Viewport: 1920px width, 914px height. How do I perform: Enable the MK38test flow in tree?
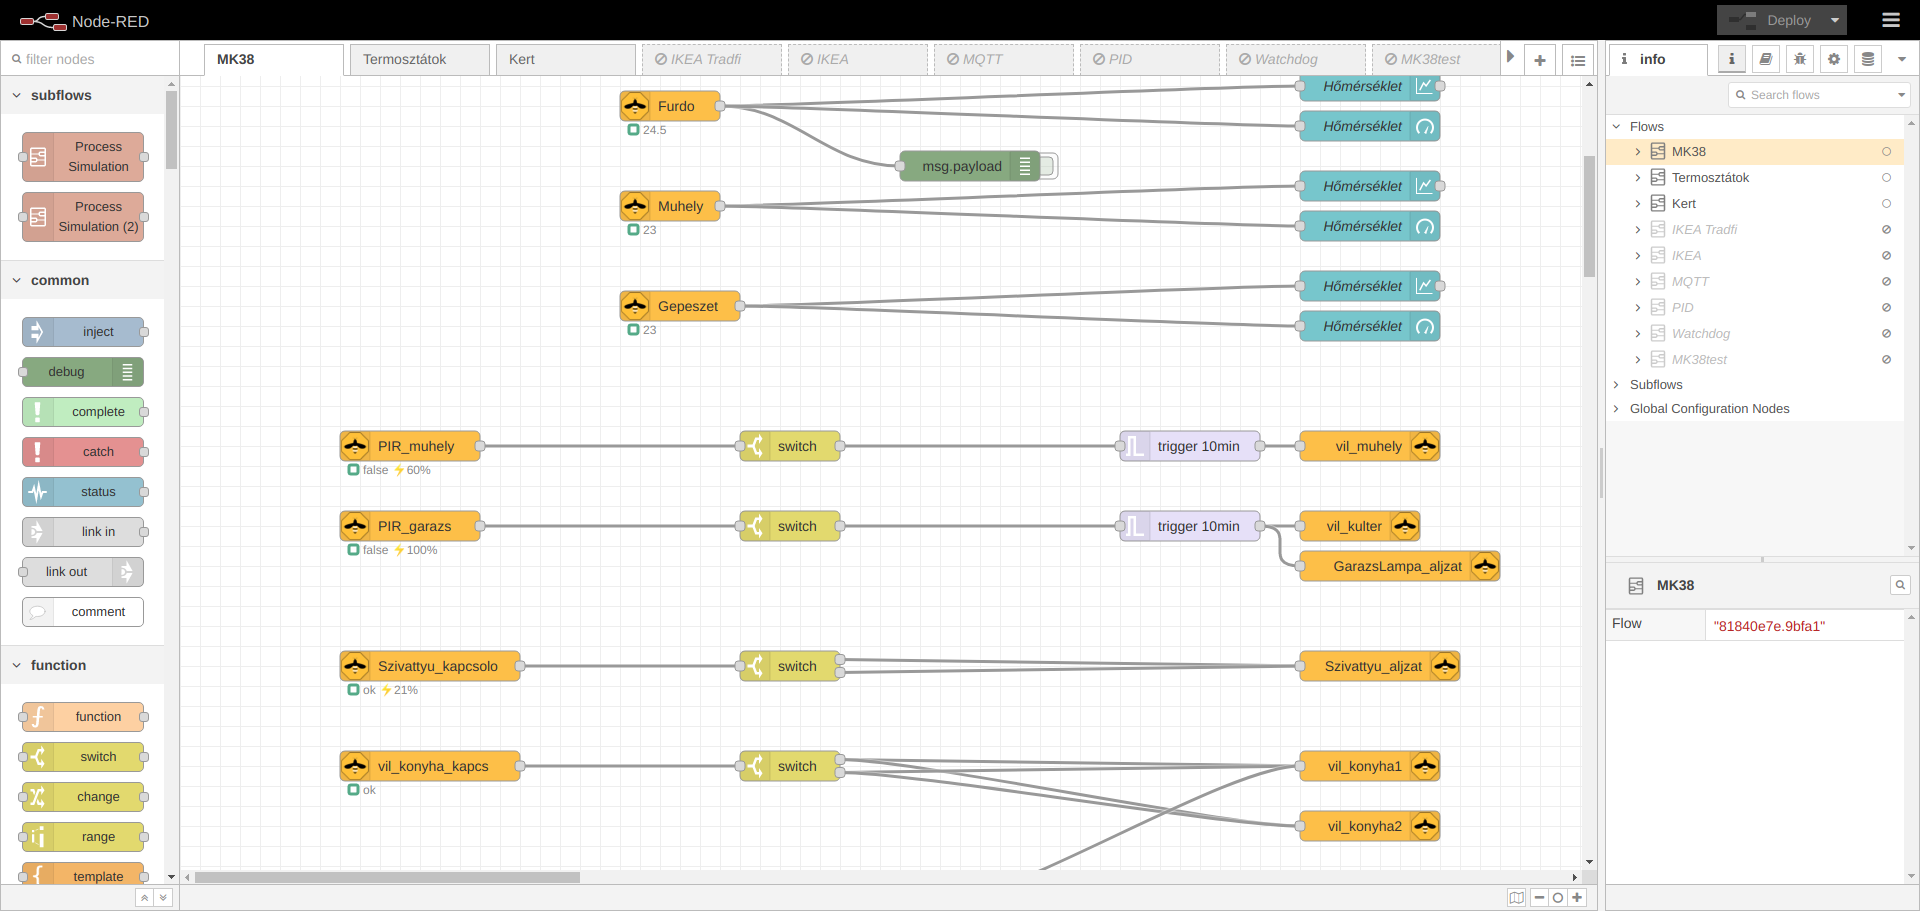[1886, 360]
